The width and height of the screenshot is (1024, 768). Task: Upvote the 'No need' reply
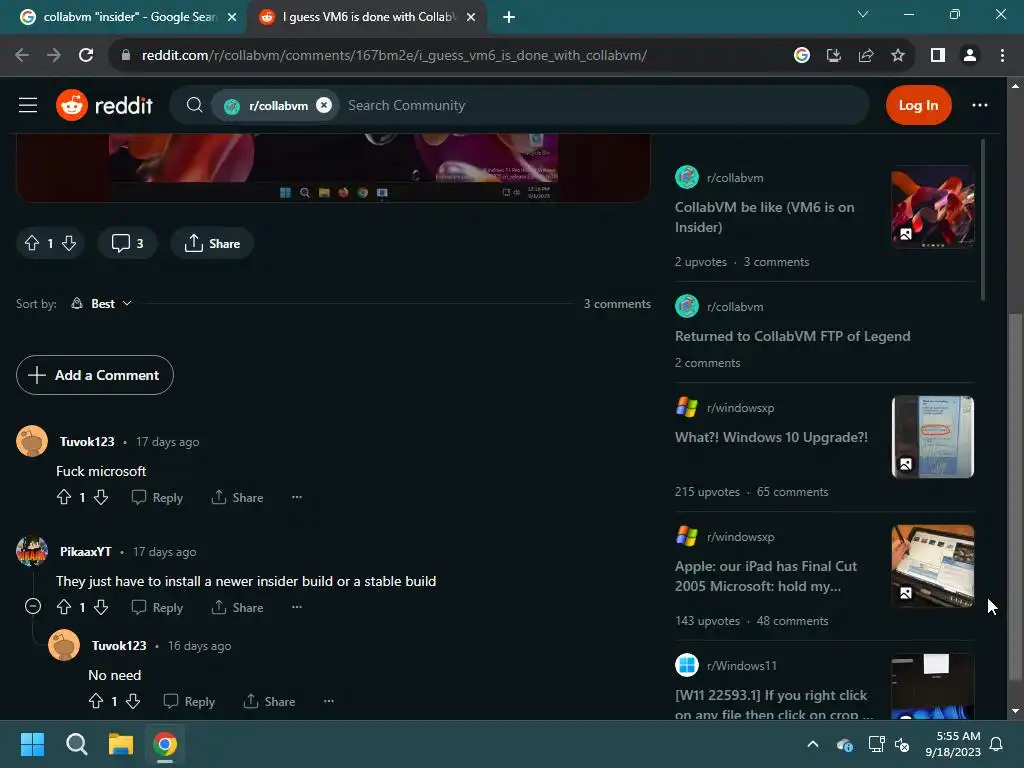pyautogui.click(x=95, y=701)
